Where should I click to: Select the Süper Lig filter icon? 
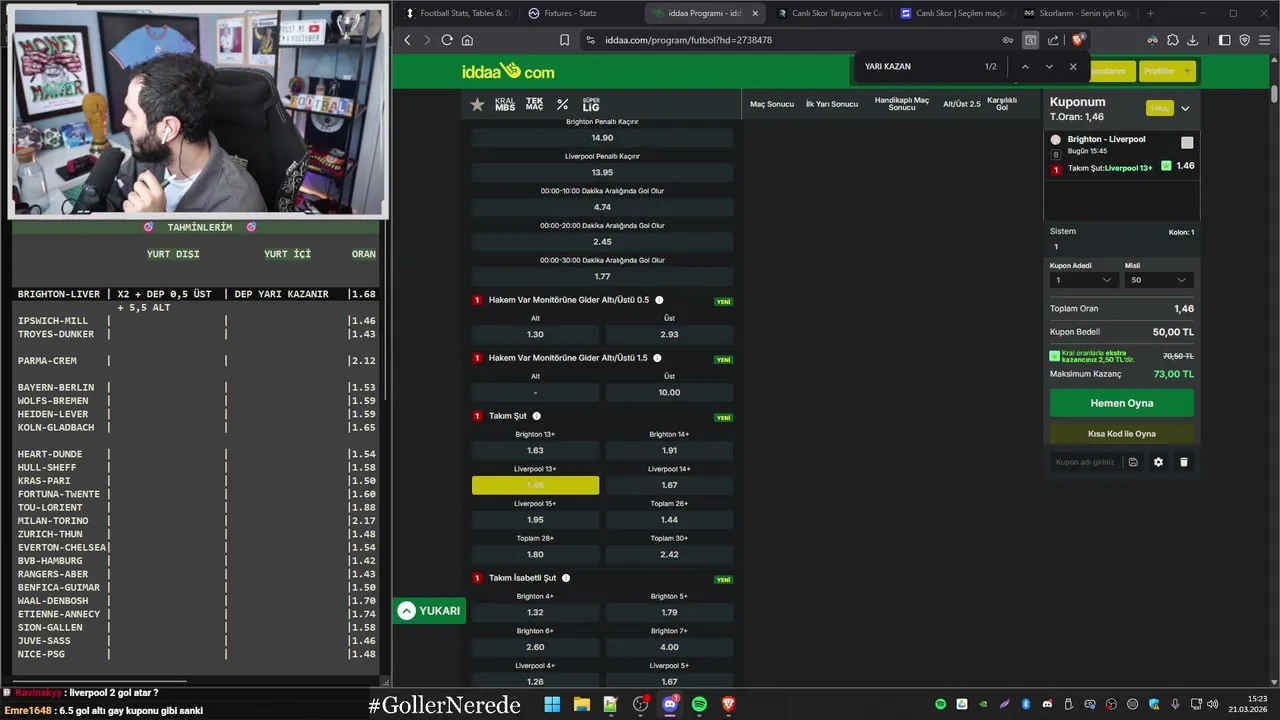591,104
